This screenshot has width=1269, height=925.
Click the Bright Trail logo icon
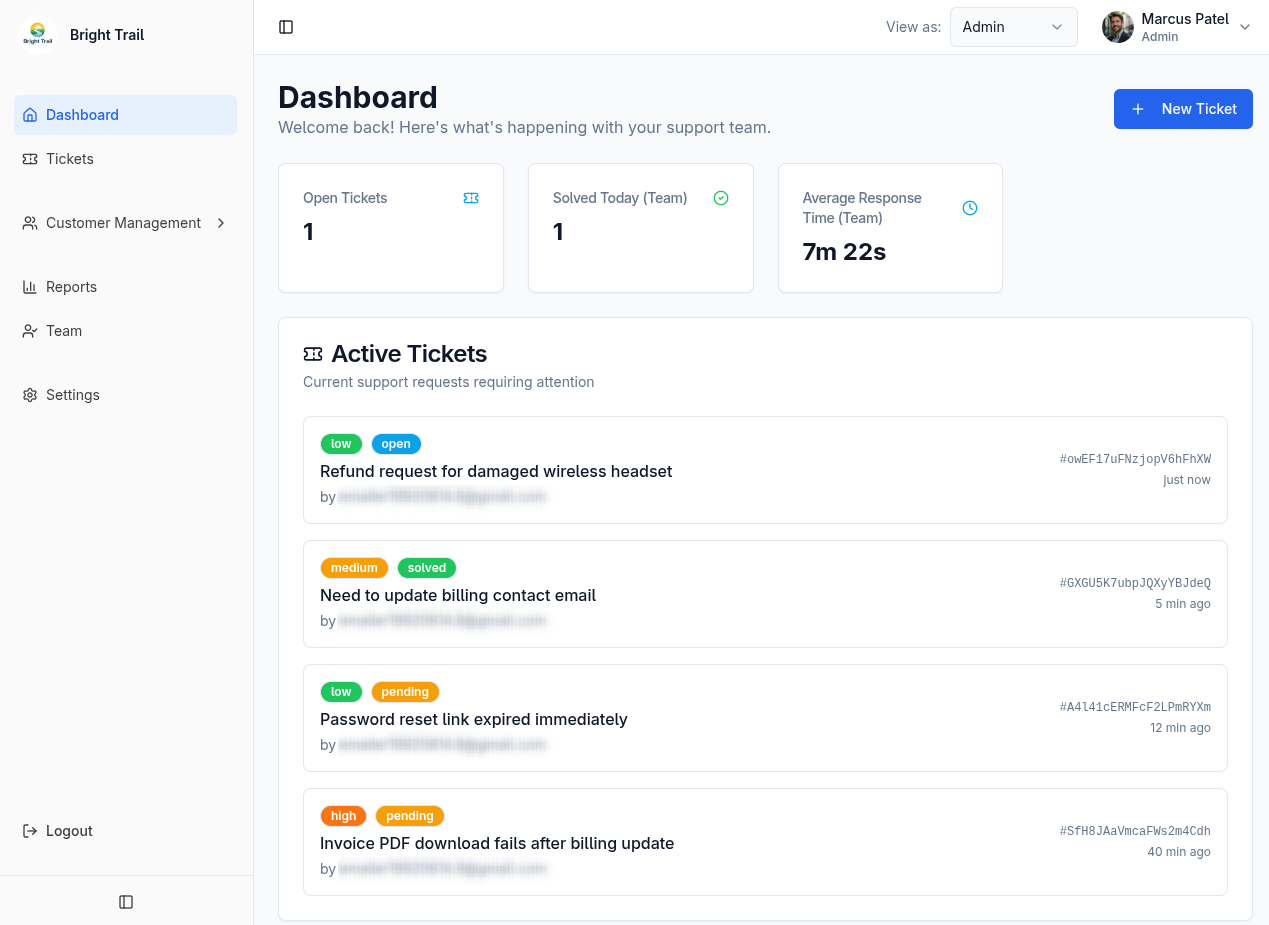pyautogui.click(x=38, y=34)
